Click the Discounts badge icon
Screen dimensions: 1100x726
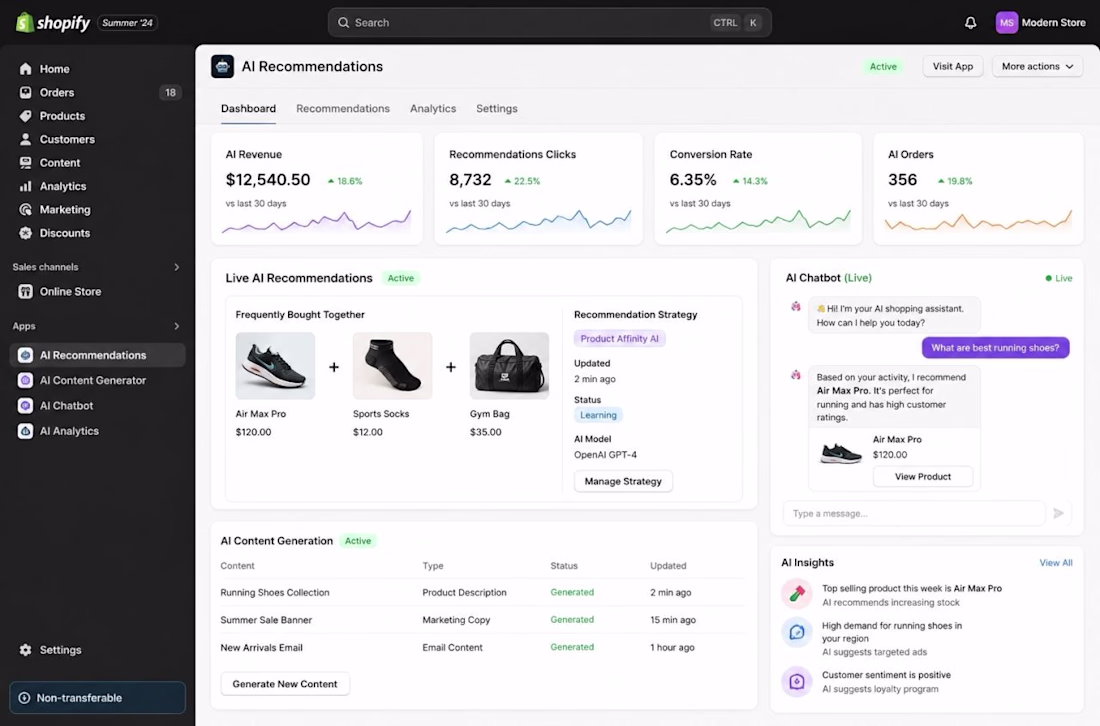25,233
